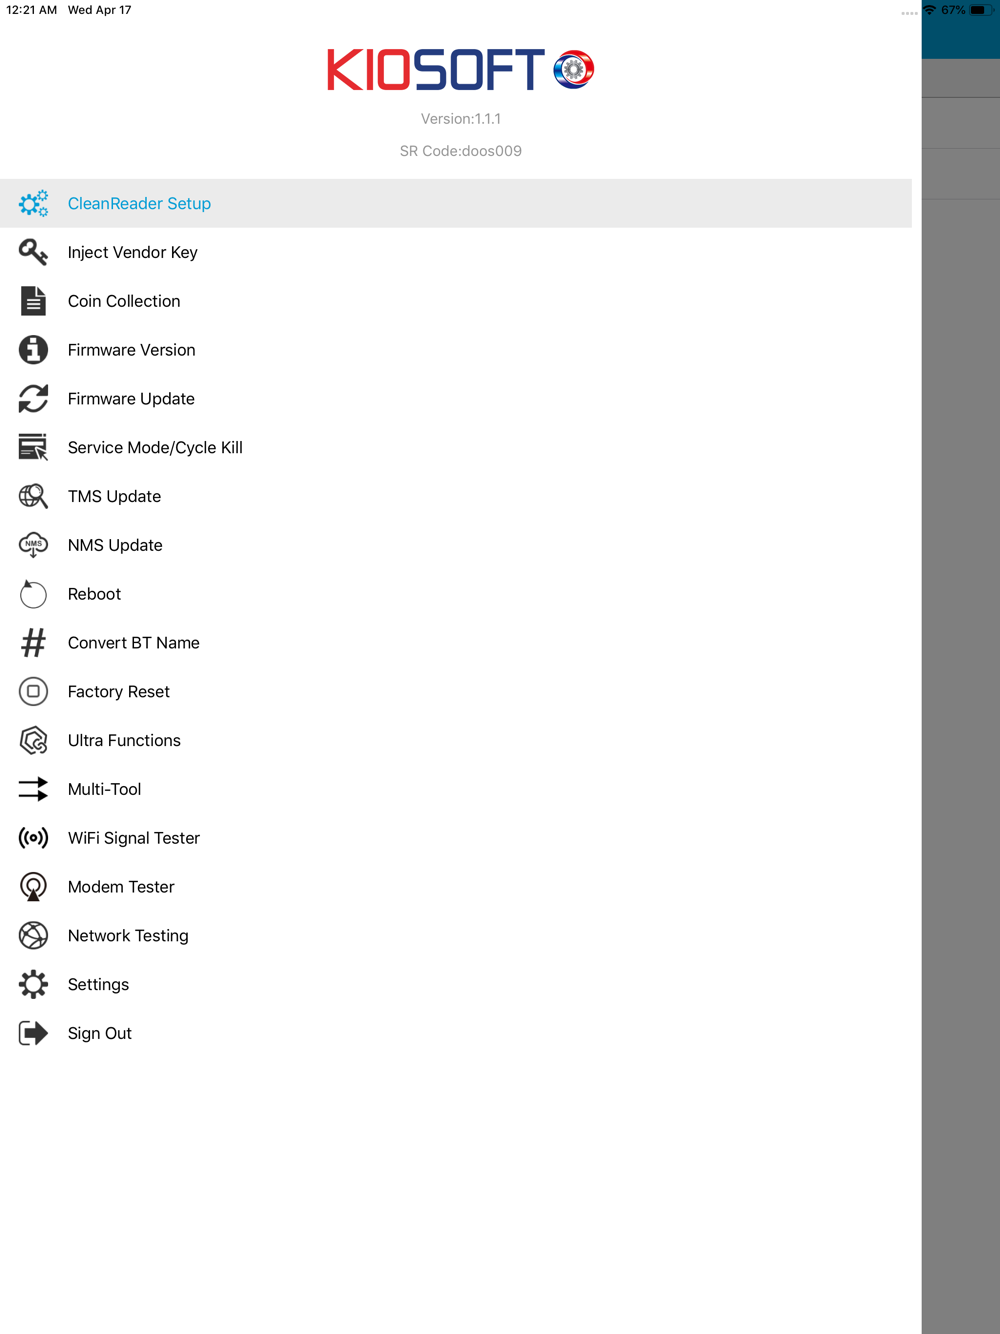Screen dimensions: 1000x1334
Task: Choose Firmware Version in the menu
Action: click(x=456, y=350)
